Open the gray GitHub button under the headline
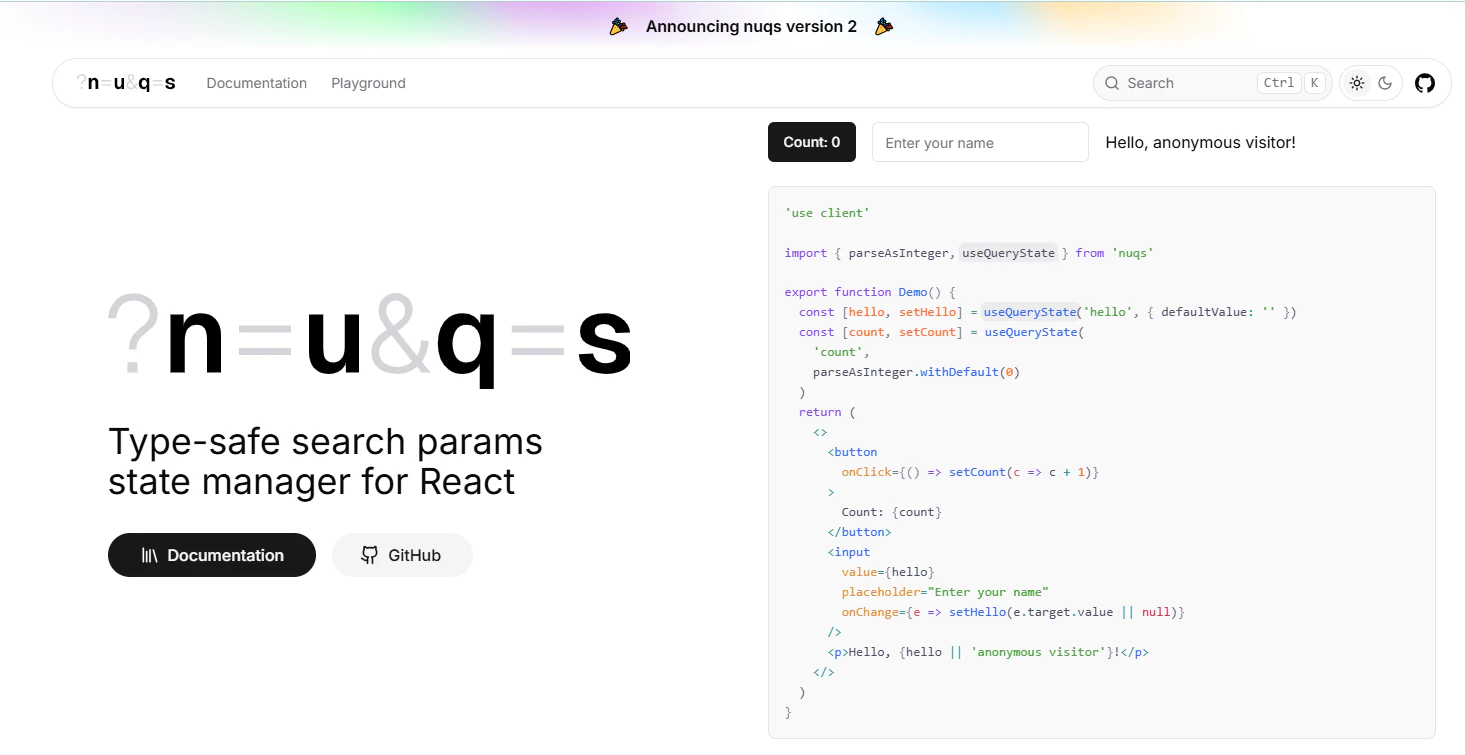 402,555
